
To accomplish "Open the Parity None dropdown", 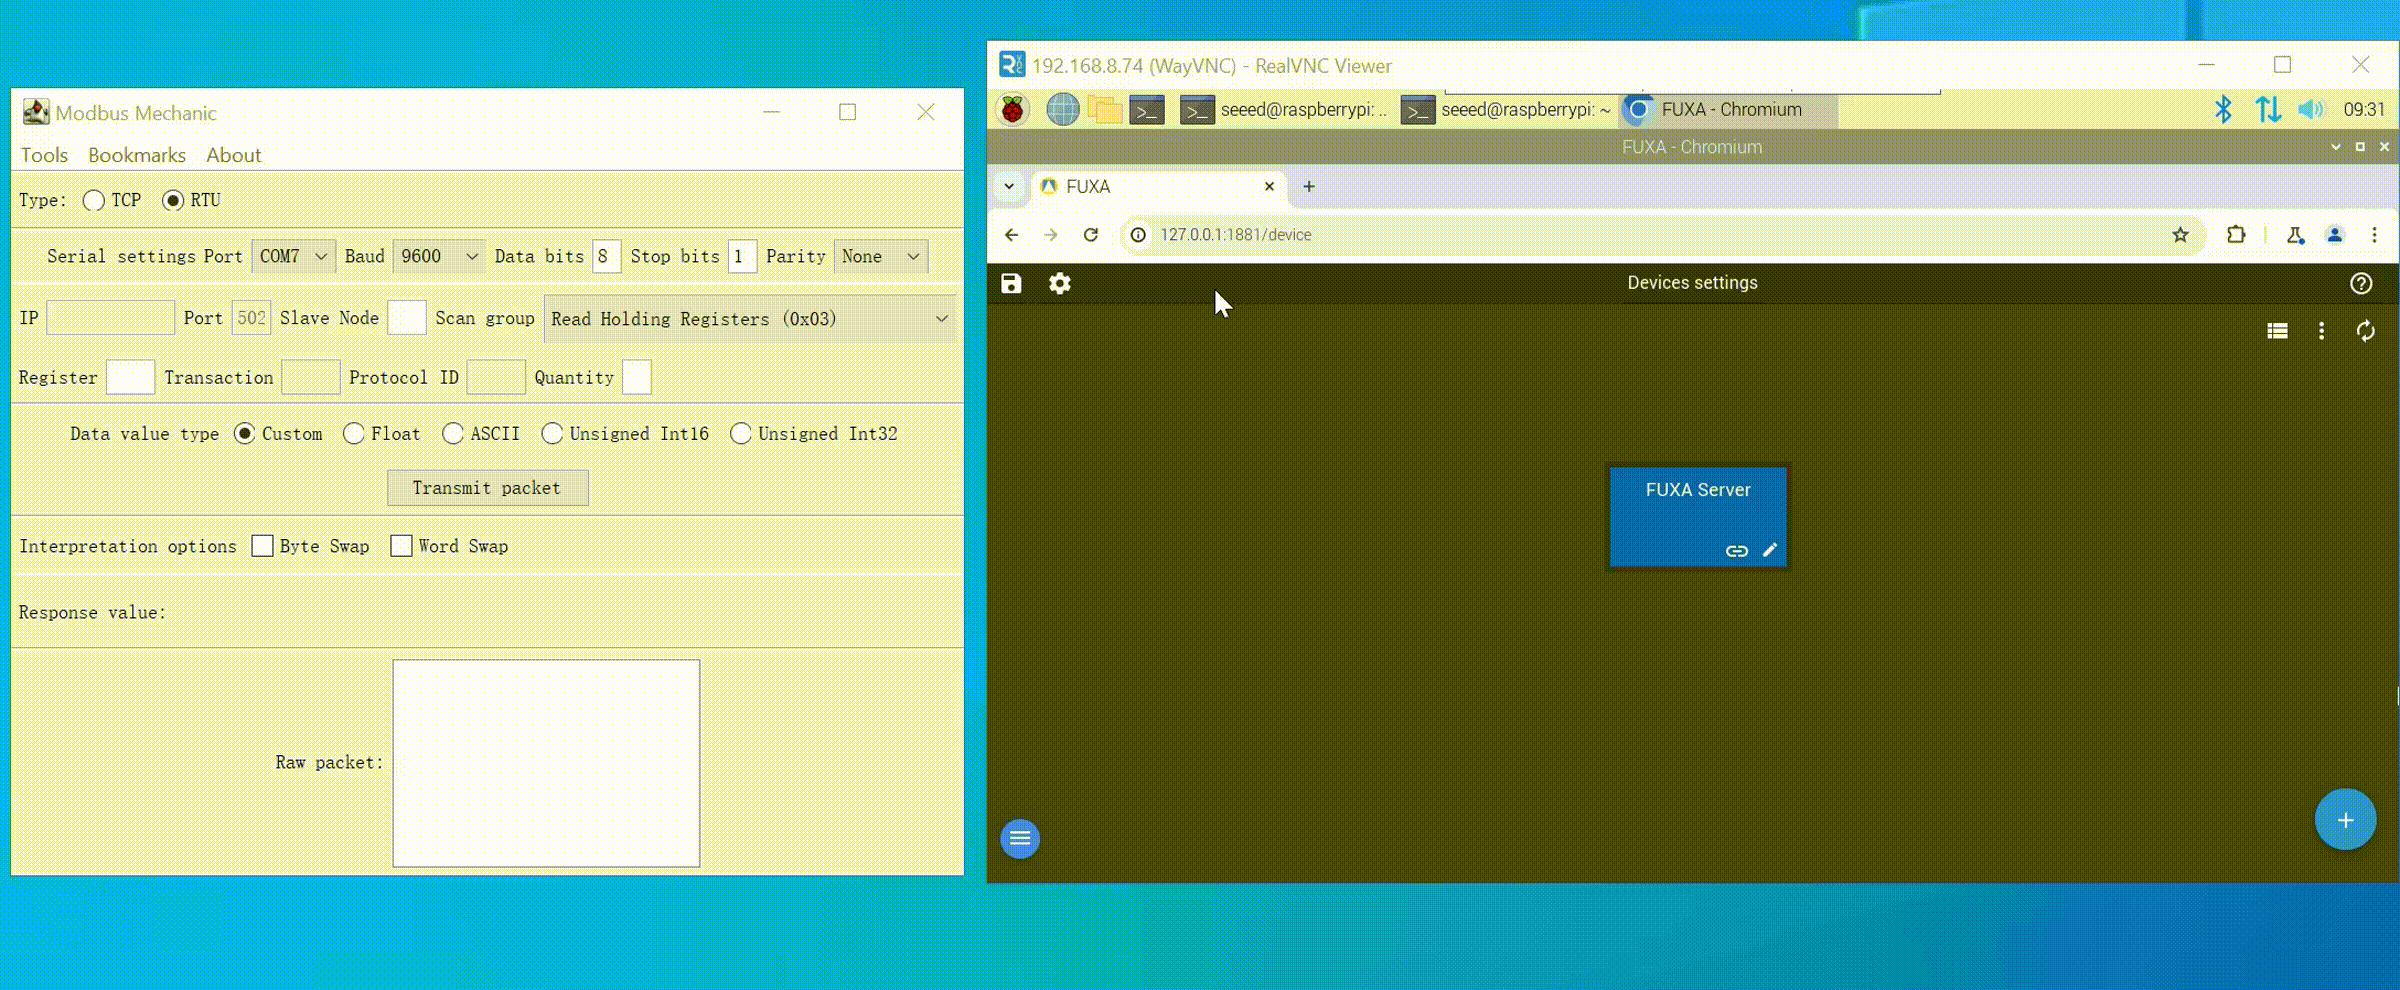I will pyautogui.click(x=881, y=257).
